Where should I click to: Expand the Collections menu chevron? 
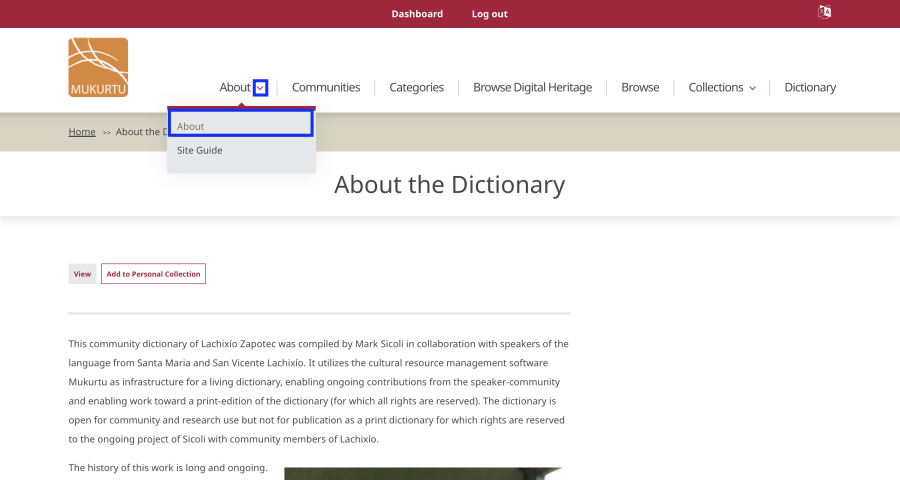pos(752,88)
